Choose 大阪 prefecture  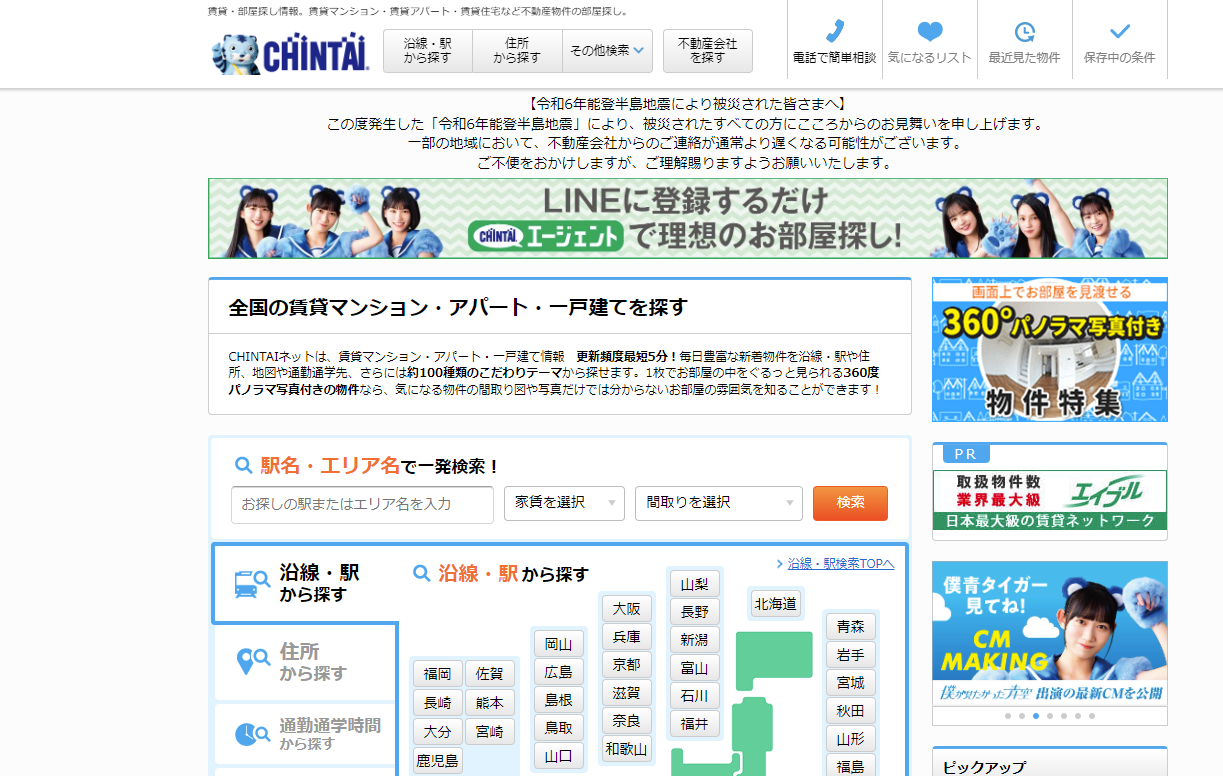click(x=627, y=609)
